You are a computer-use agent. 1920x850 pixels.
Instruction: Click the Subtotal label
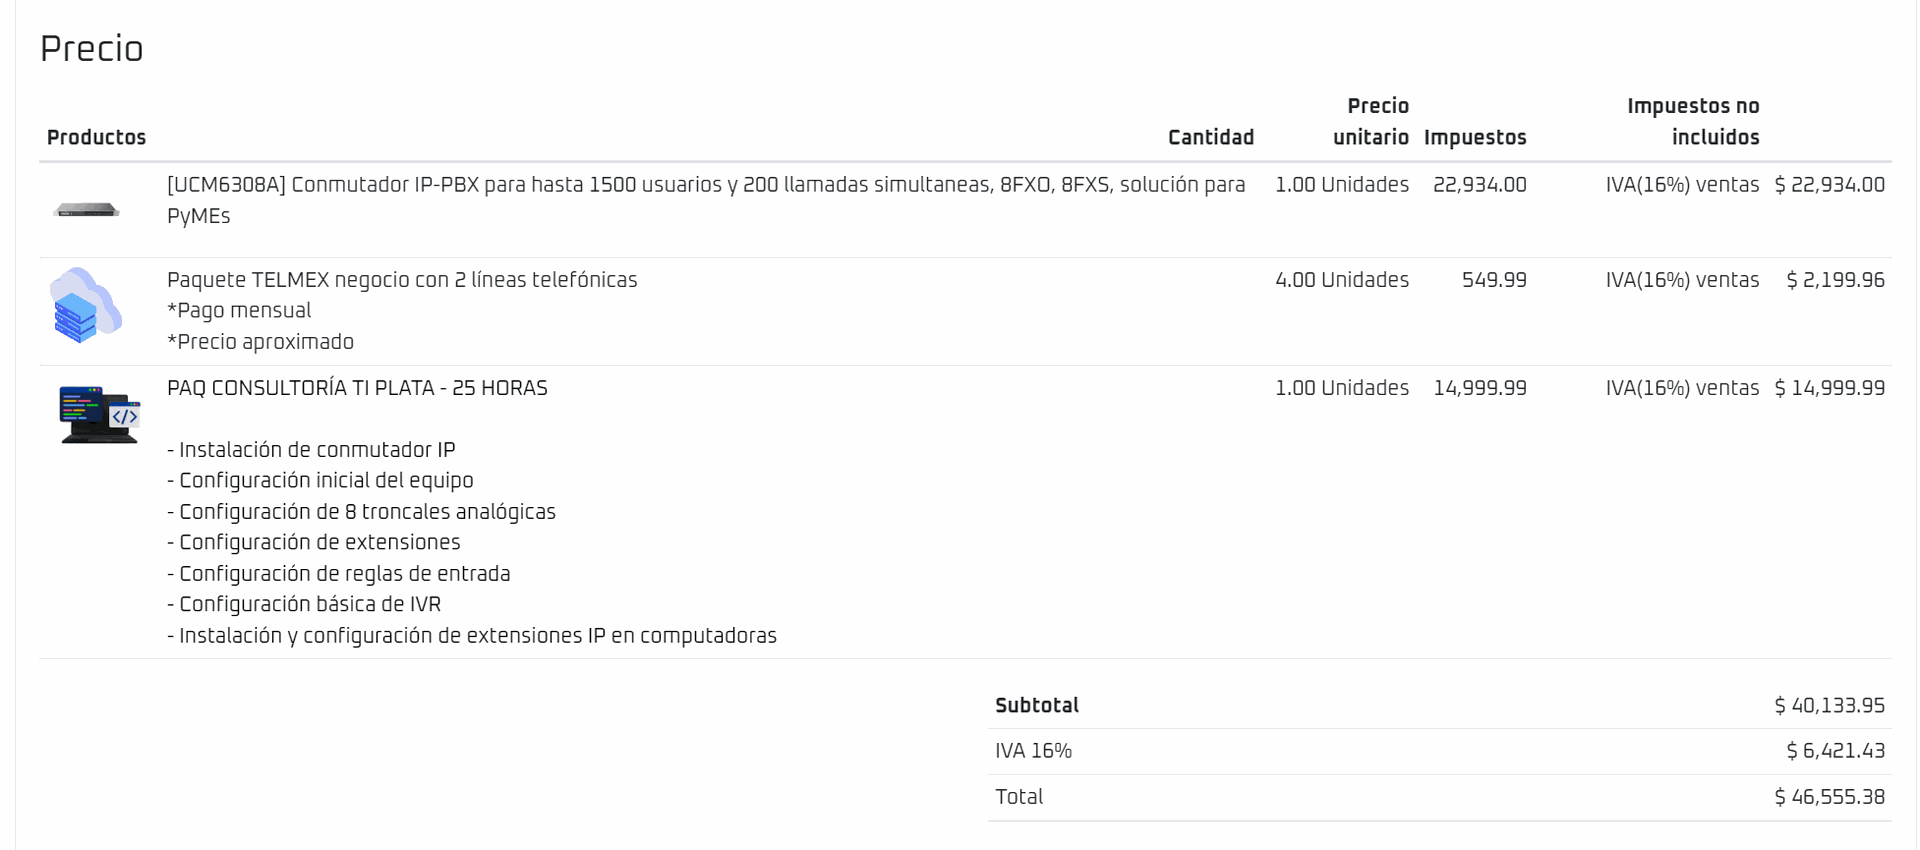click(1036, 705)
